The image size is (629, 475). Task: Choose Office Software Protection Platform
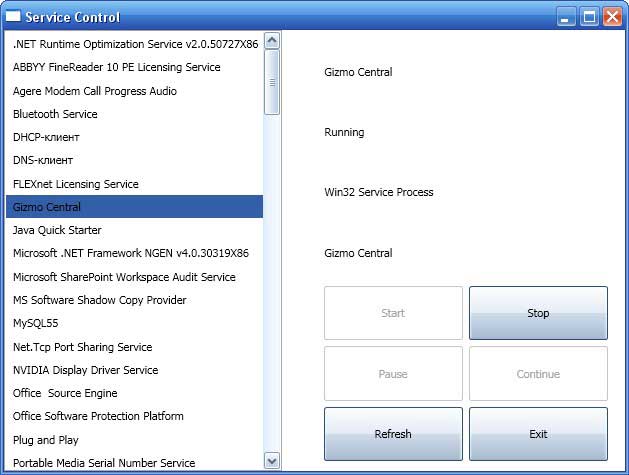pyautogui.click(x=98, y=416)
